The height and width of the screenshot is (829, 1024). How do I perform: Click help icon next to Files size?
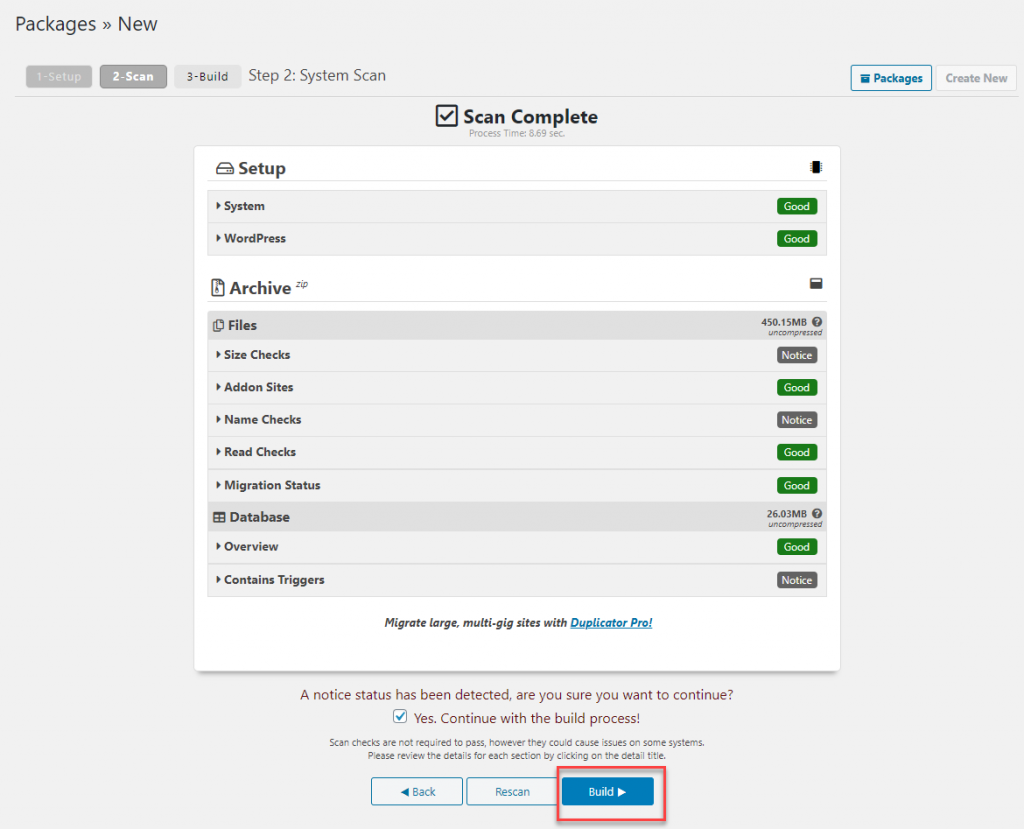tap(817, 322)
